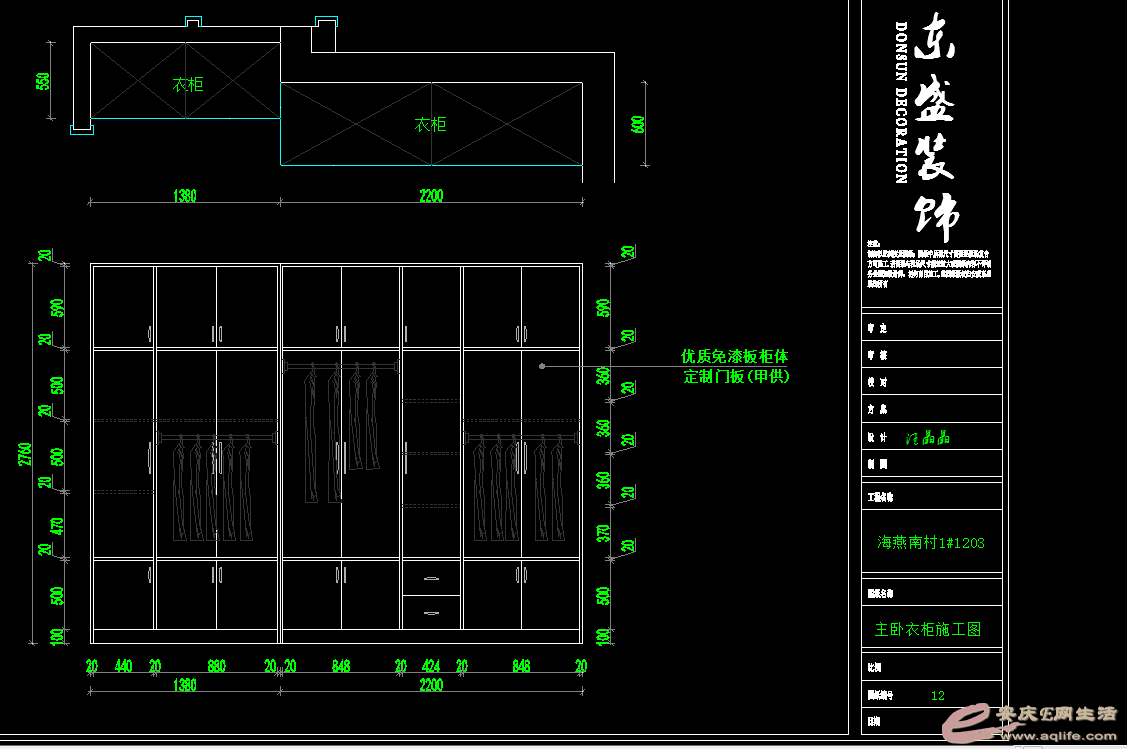Select the 2760 overall height dimension
This screenshot has width=1127, height=749.
(26, 455)
